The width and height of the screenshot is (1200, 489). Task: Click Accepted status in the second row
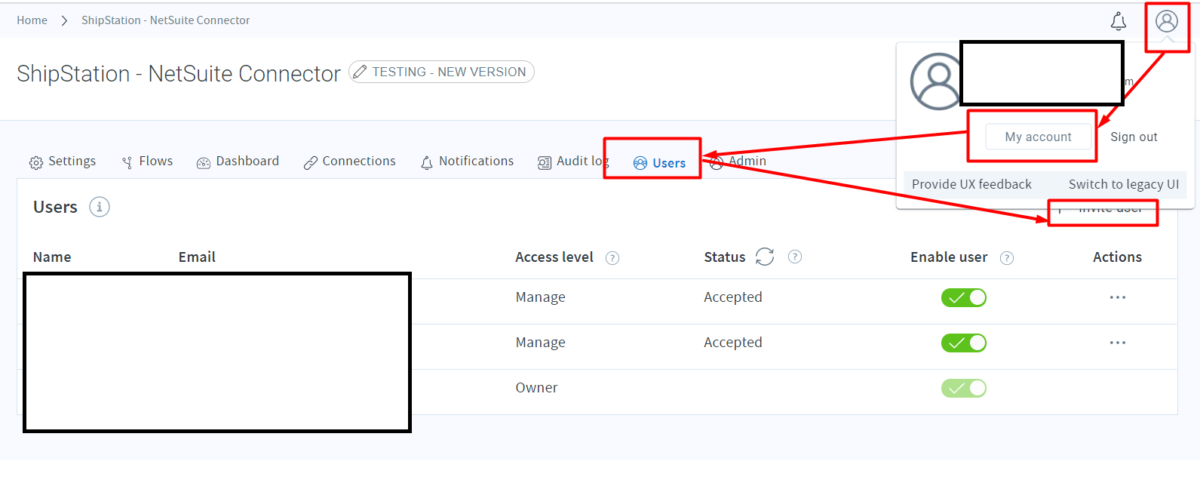(733, 342)
